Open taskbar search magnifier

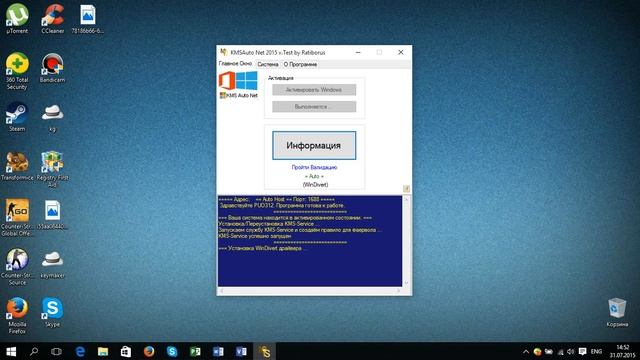click(34, 351)
